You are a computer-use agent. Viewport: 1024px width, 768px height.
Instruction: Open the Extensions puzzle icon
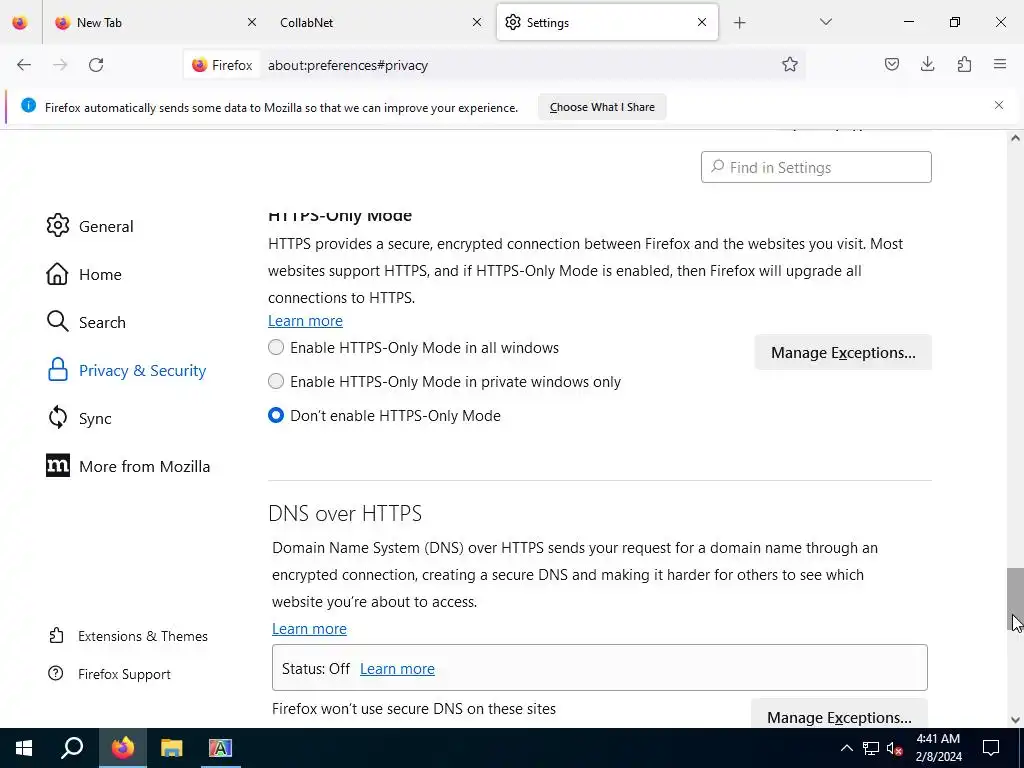click(964, 65)
